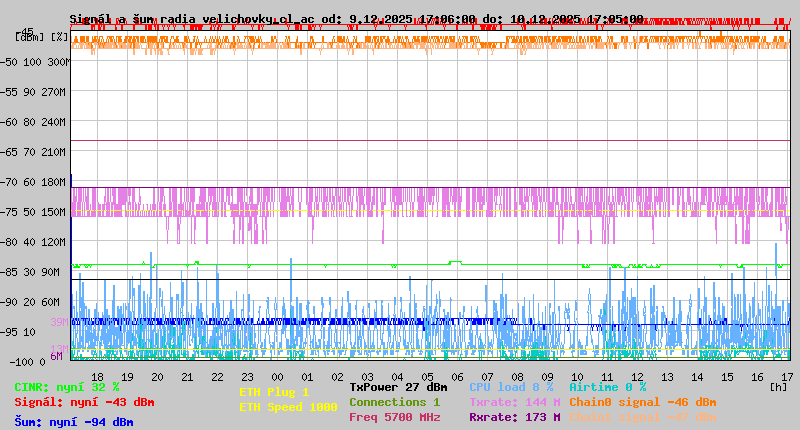Image resolution: width=800 pixels, height=430 pixels.
Task: Click the Airtime legend label
Action: (607, 387)
